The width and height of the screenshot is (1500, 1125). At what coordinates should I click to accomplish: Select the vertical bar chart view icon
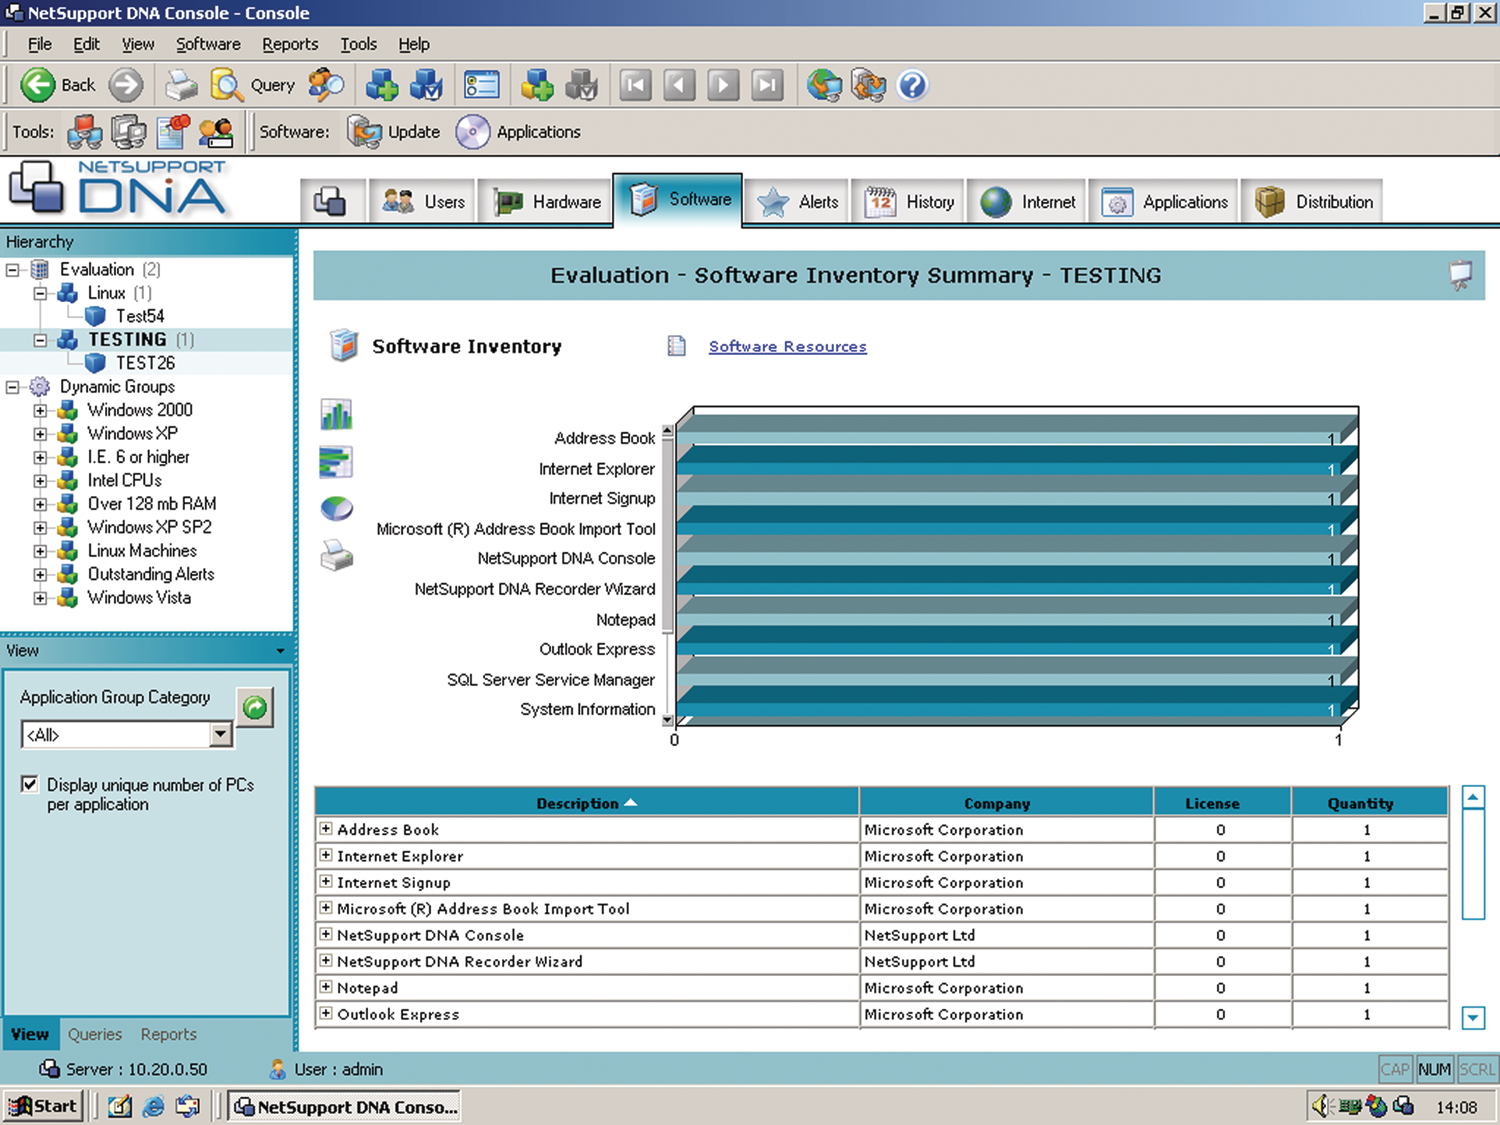[x=337, y=414]
